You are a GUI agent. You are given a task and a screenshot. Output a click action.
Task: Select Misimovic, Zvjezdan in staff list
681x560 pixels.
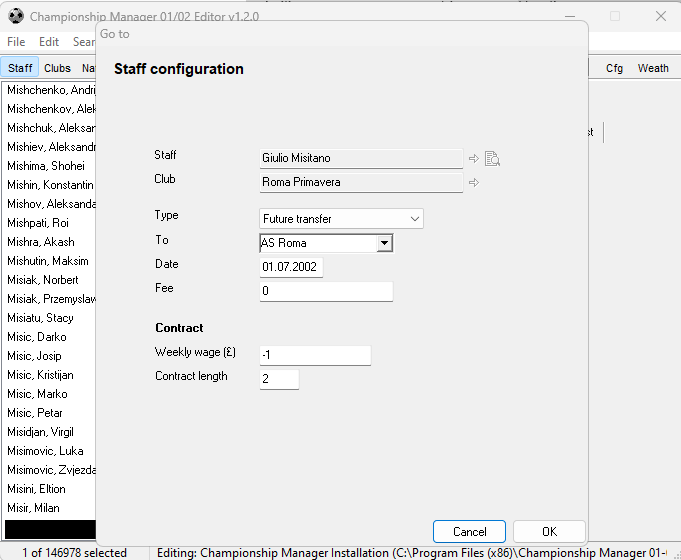click(50, 470)
